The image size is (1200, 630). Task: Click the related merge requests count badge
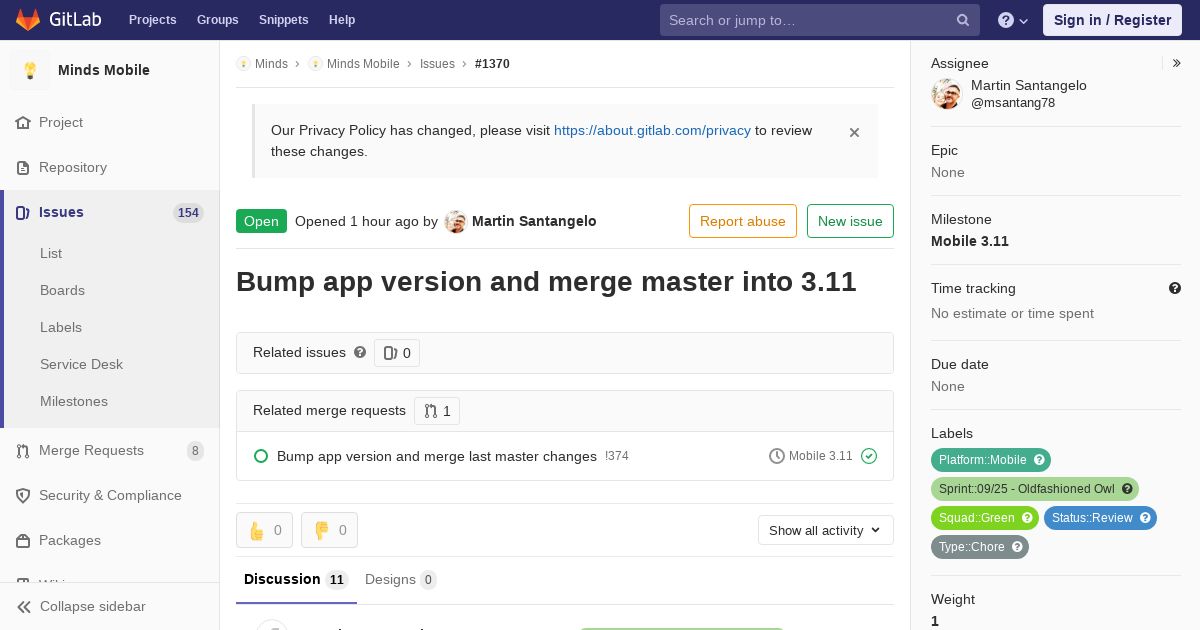point(437,411)
